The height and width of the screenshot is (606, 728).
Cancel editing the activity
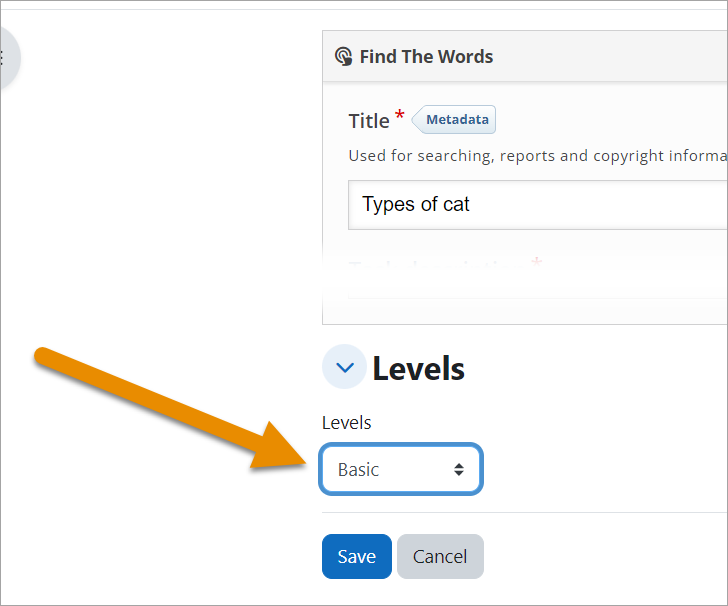pyautogui.click(x=440, y=557)
